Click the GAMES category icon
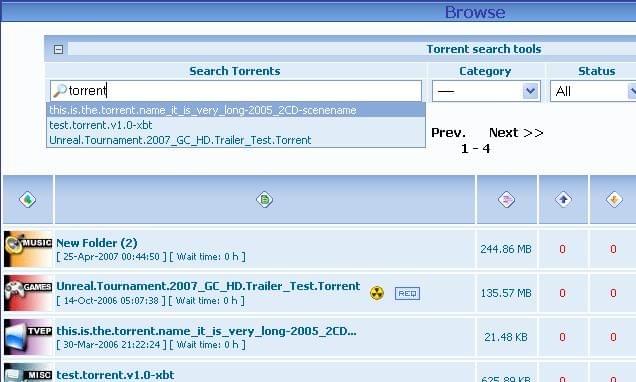Image resolution: width=636 pixels, height=382 pixels. click(28, 293)
